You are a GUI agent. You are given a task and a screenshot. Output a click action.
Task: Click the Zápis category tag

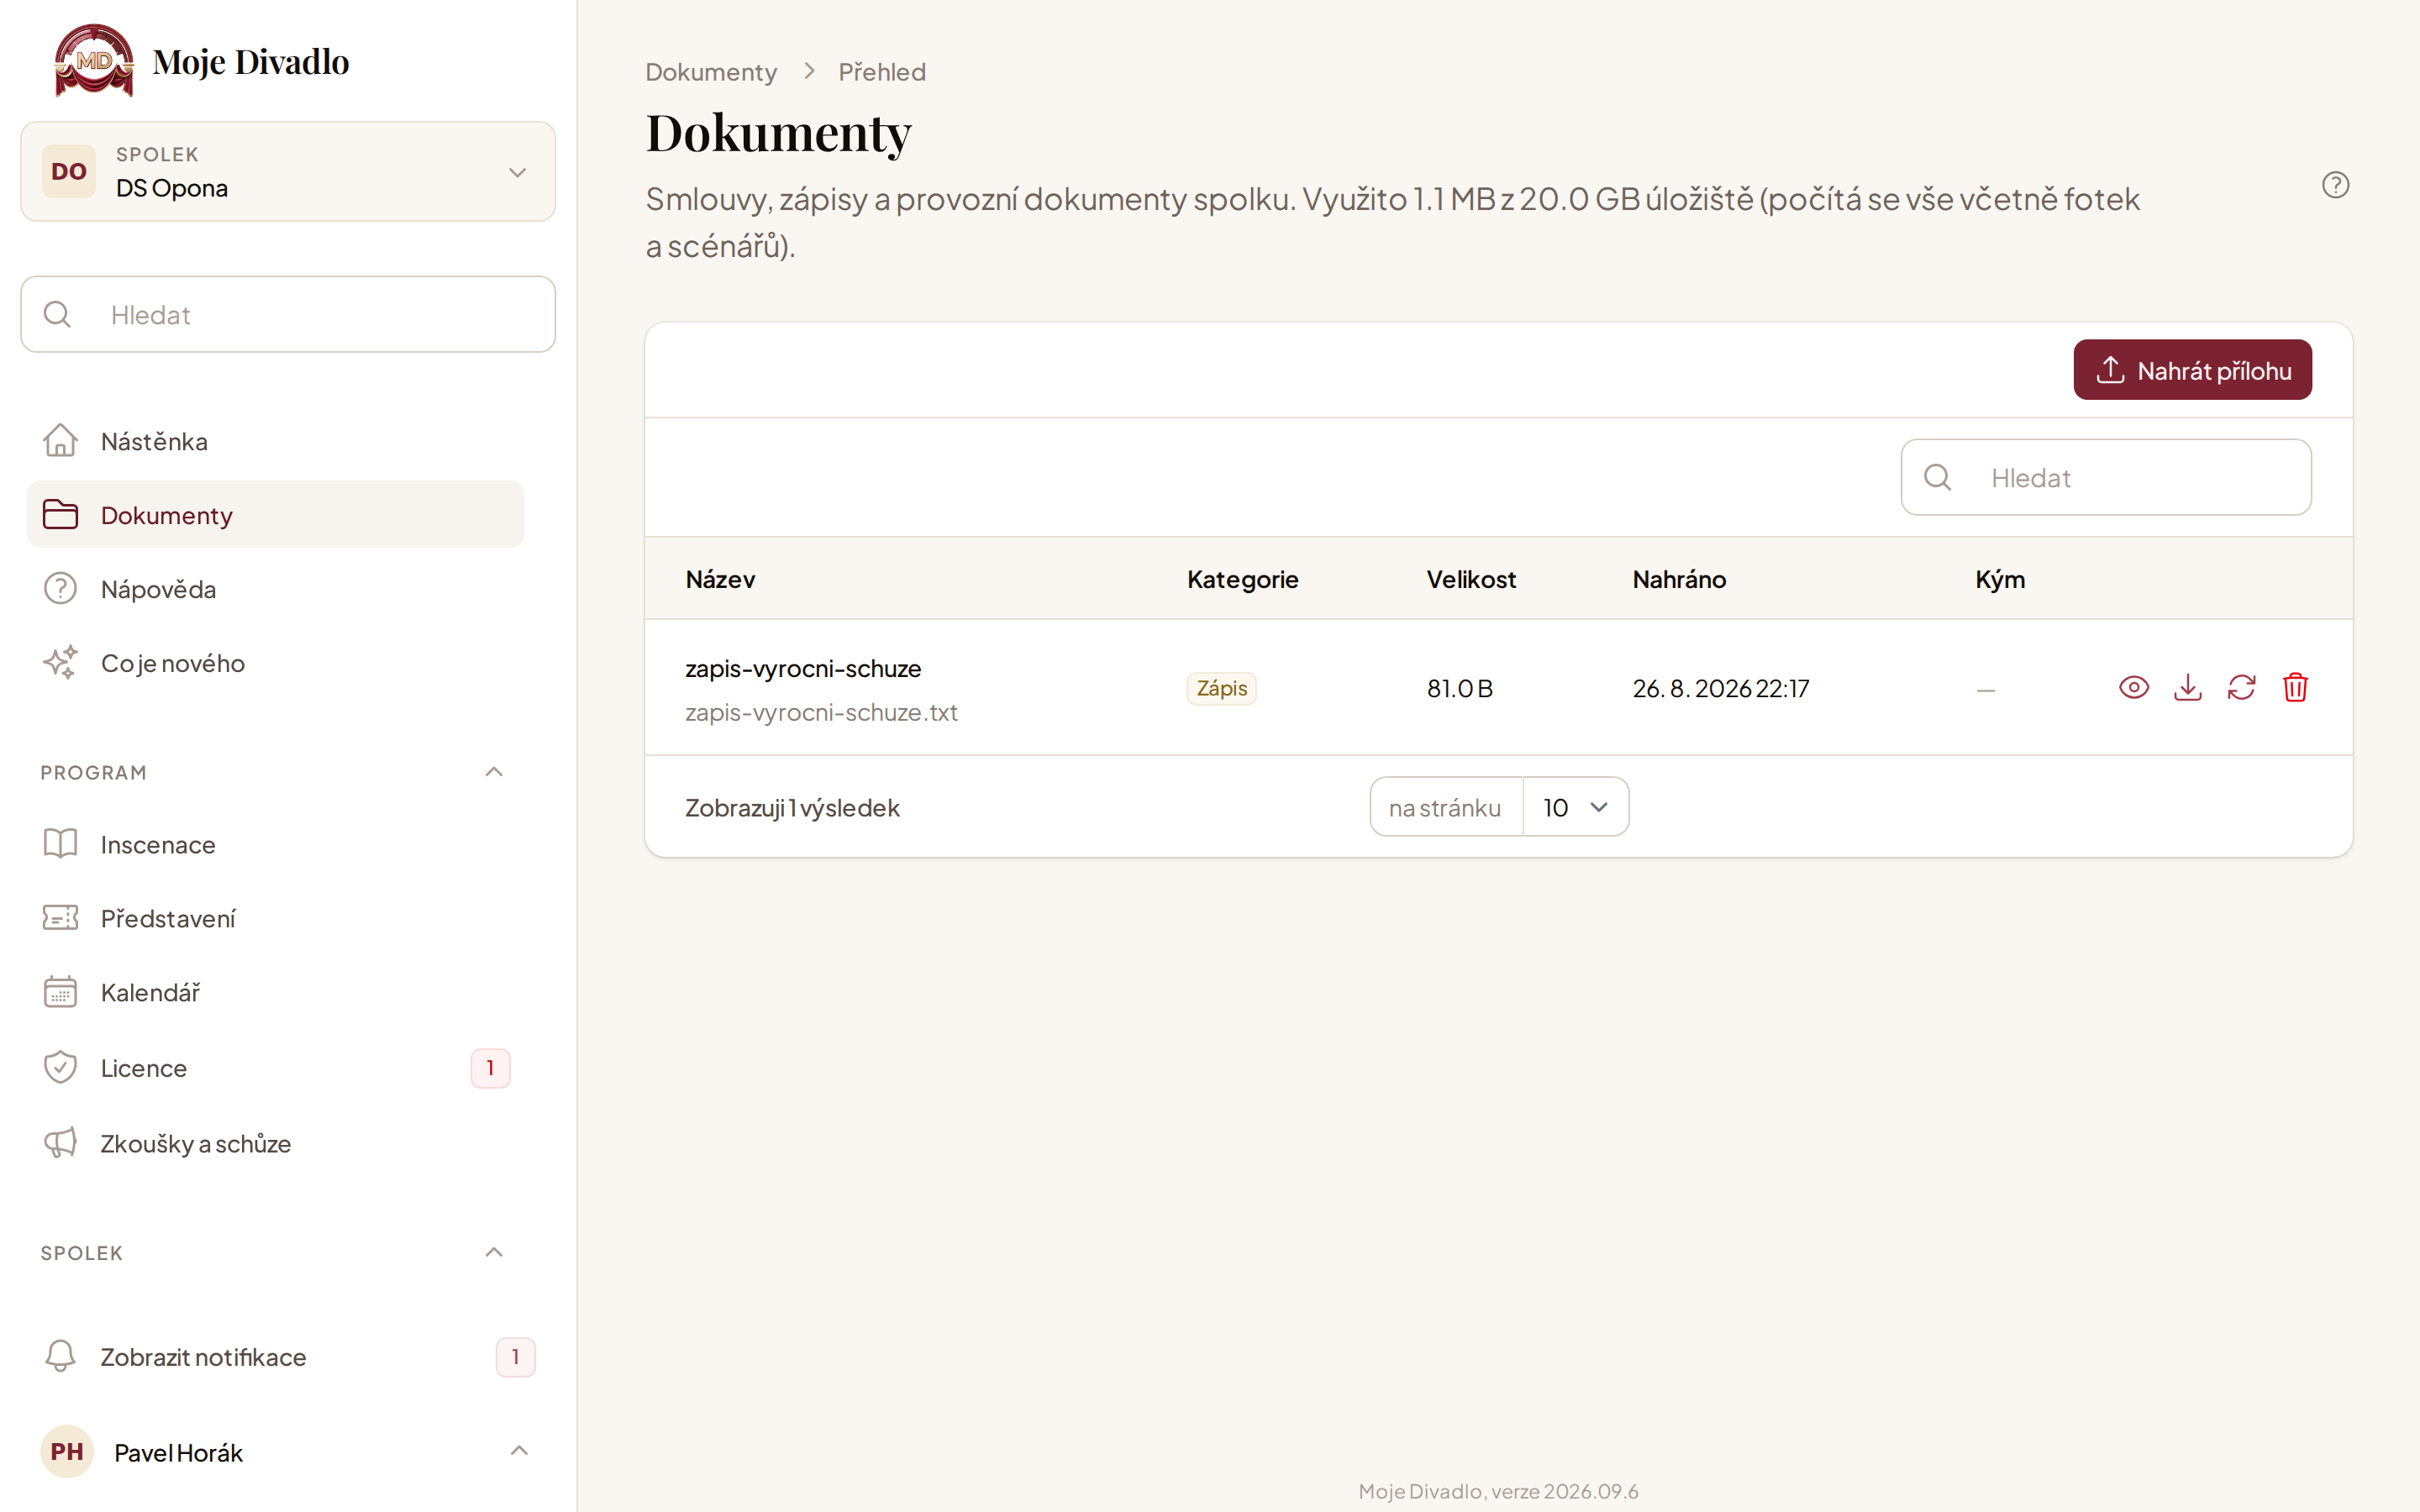1221,688
